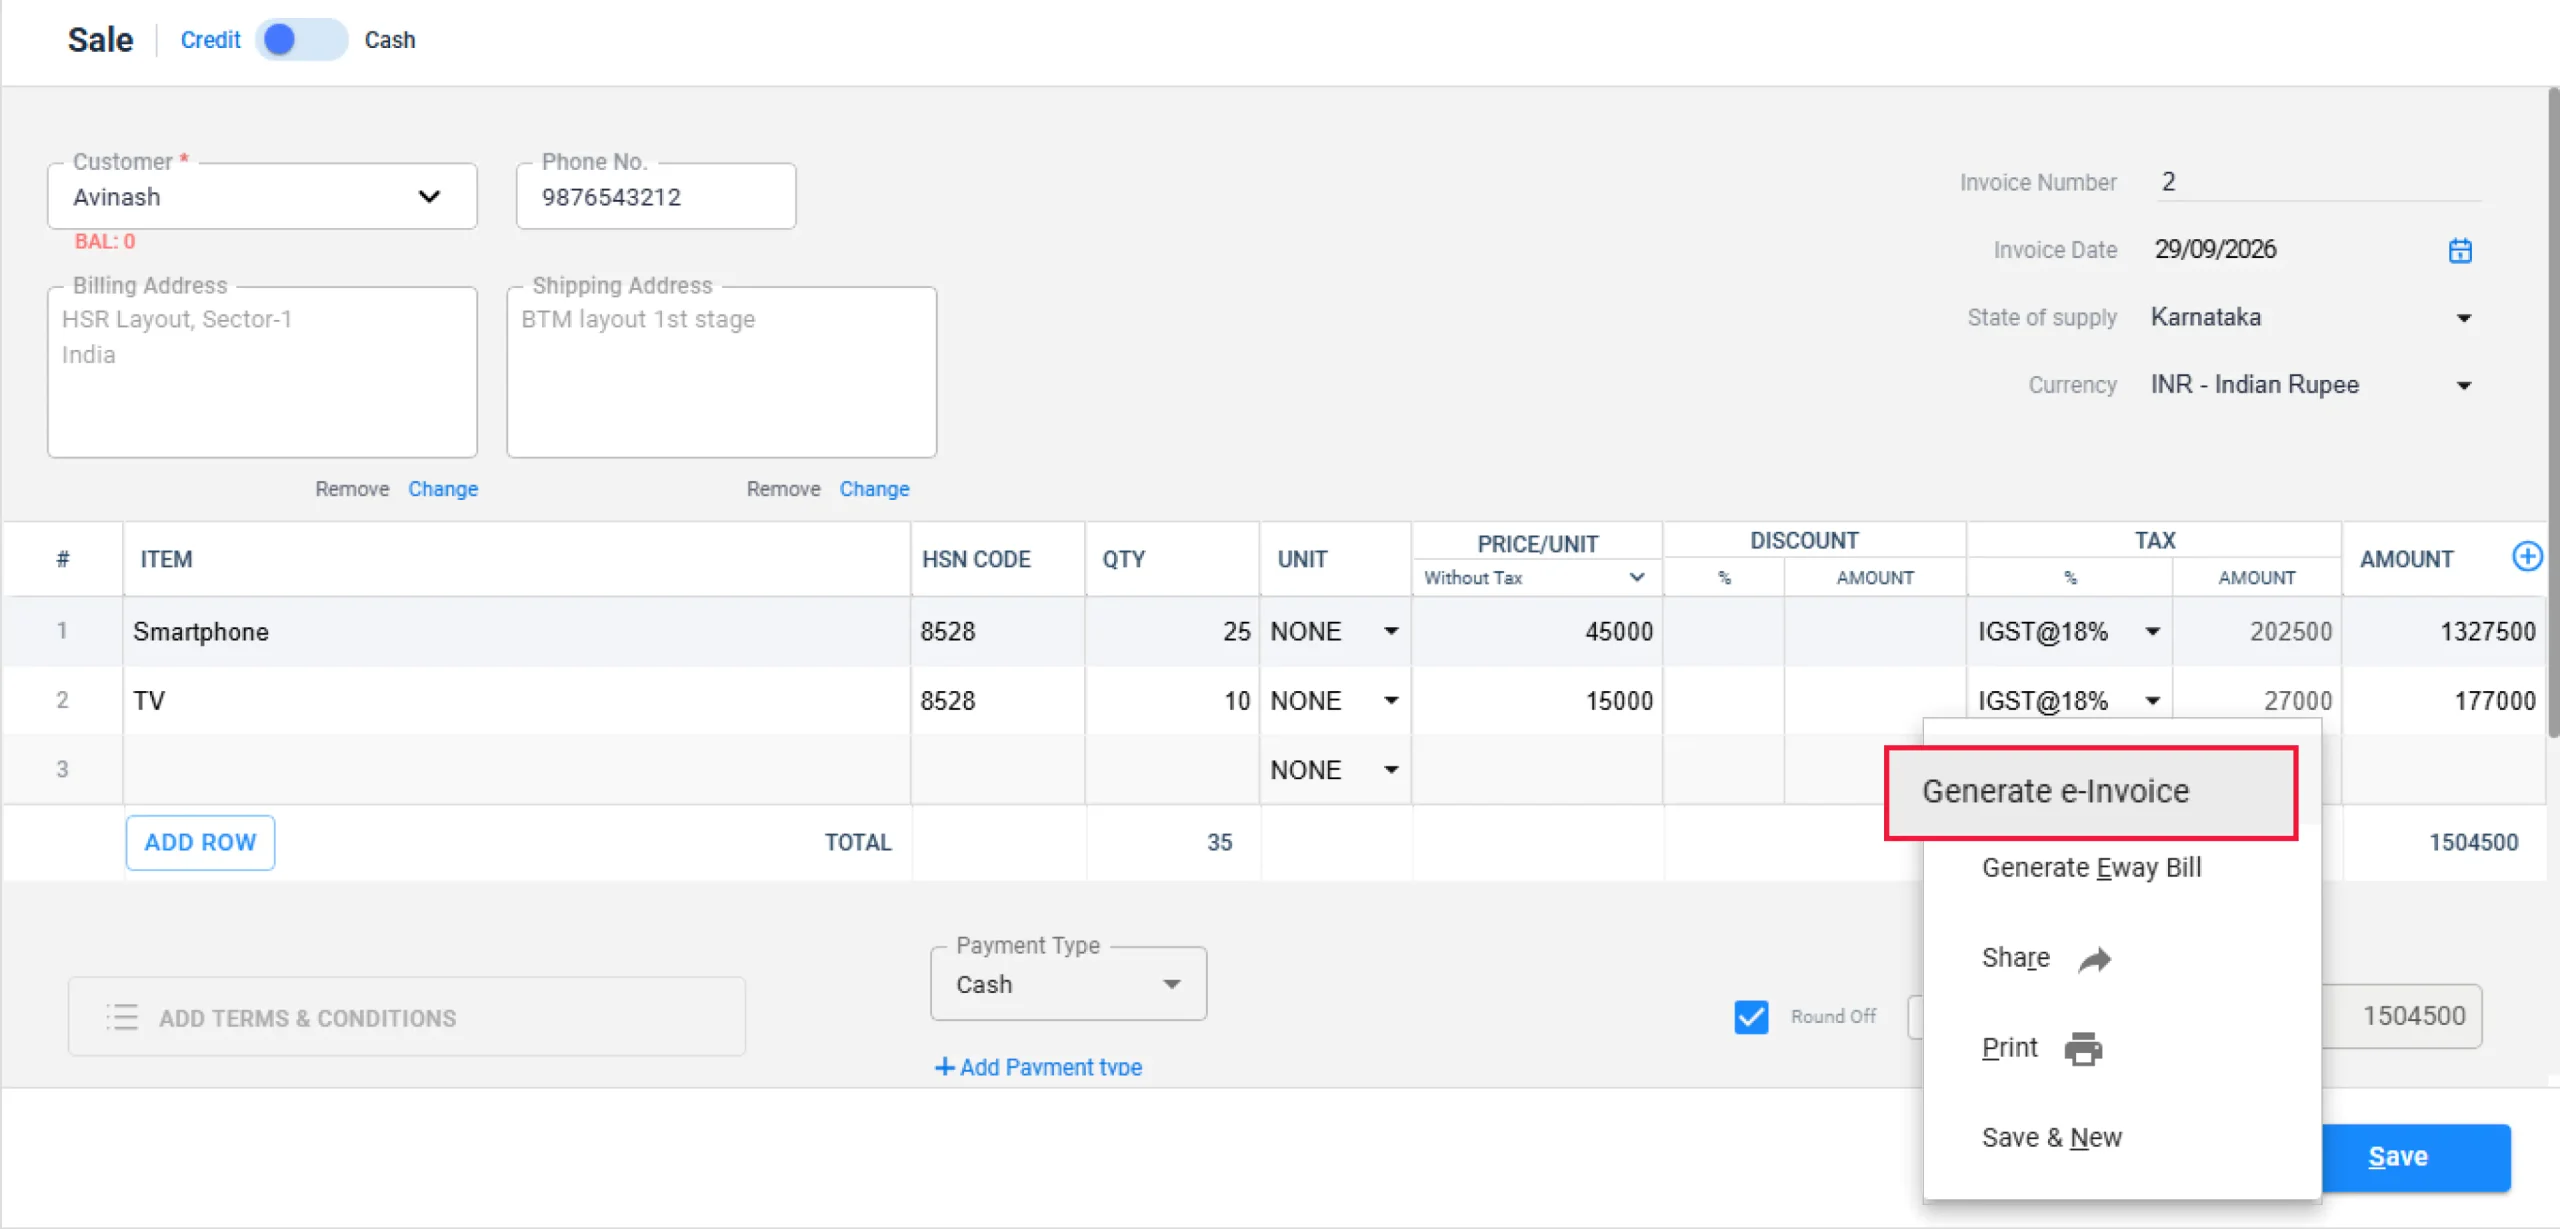The width and height of the screenshot is (2560, 1229).
Task: Click the Invoice Number field
Action: click(x=2318, y=182)
